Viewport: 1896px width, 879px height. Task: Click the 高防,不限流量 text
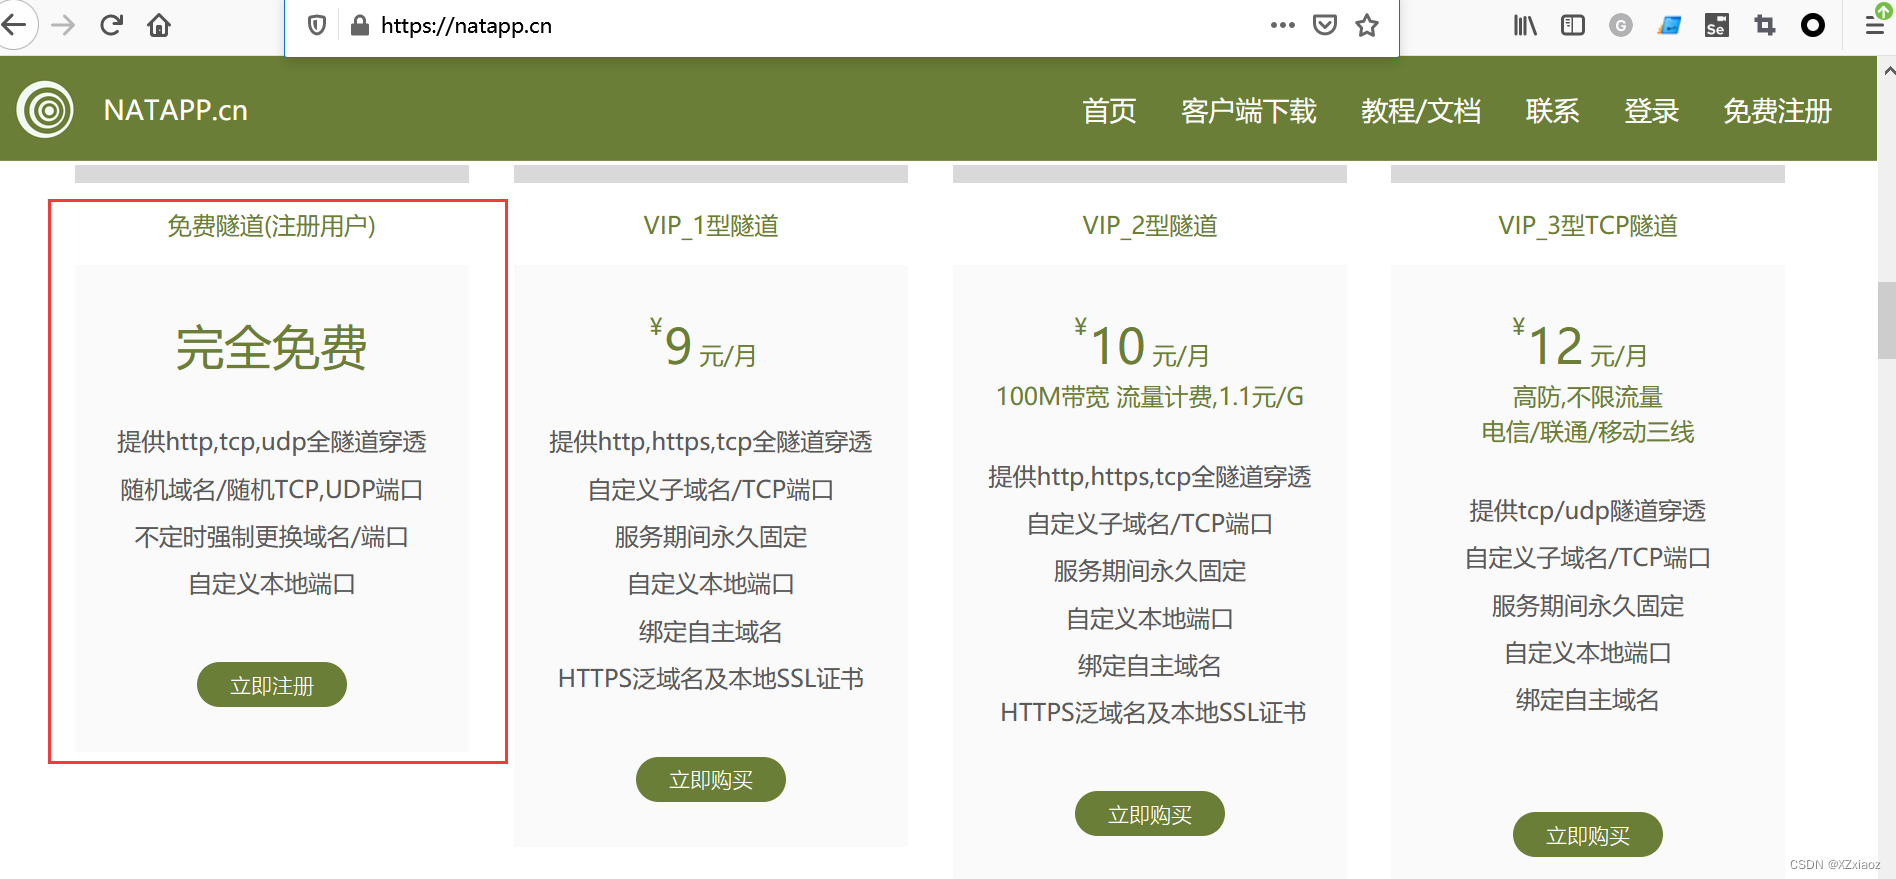pos(1588,397)
